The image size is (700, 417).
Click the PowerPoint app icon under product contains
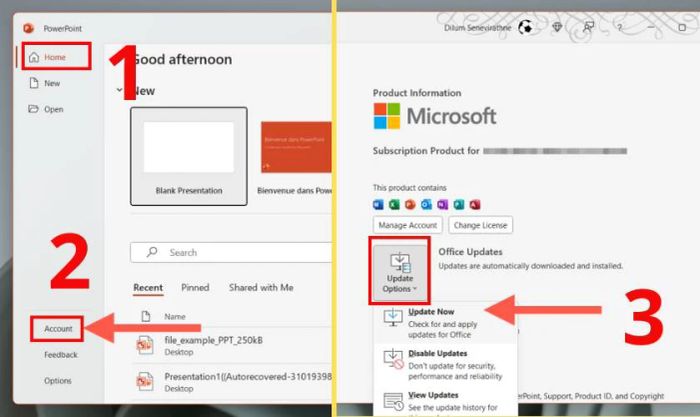click(x=410, y=204)
